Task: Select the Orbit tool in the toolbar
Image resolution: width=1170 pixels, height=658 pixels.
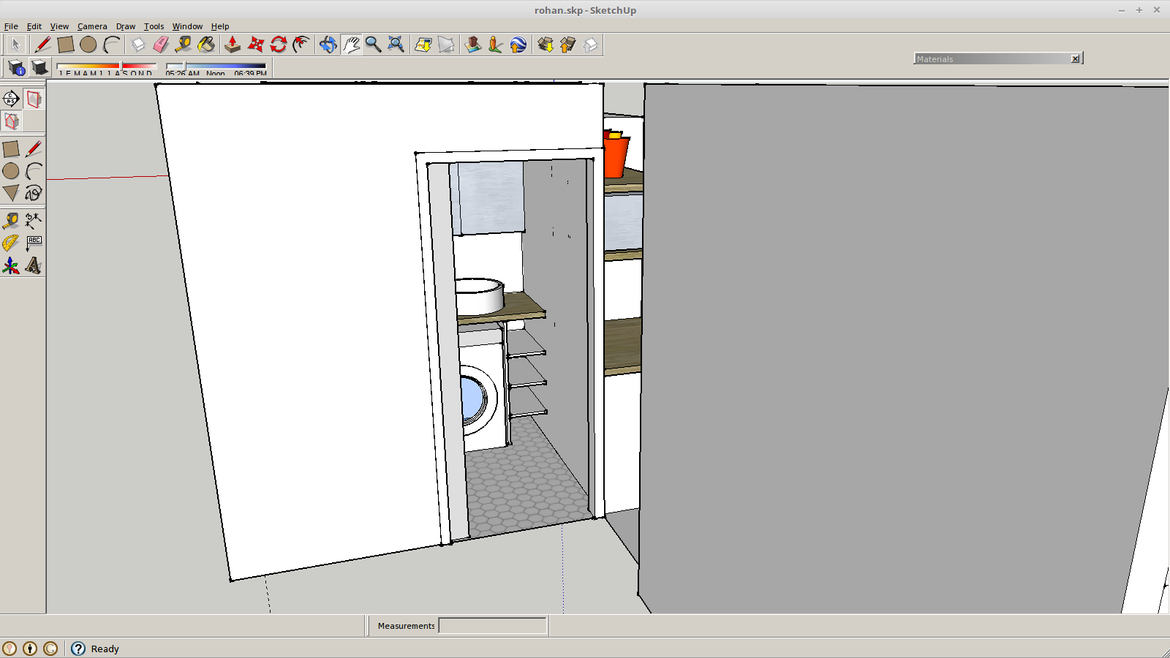Action: click(327, 44)
